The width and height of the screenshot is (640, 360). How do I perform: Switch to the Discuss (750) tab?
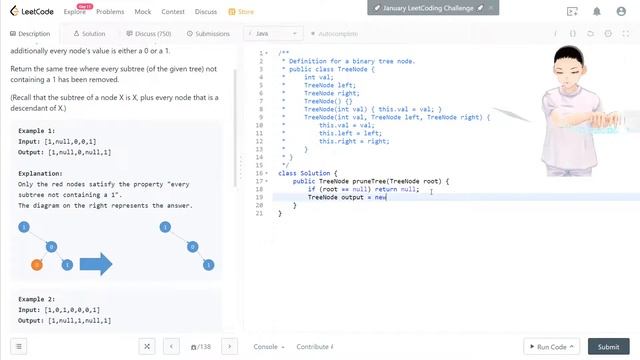coord(149,34)
